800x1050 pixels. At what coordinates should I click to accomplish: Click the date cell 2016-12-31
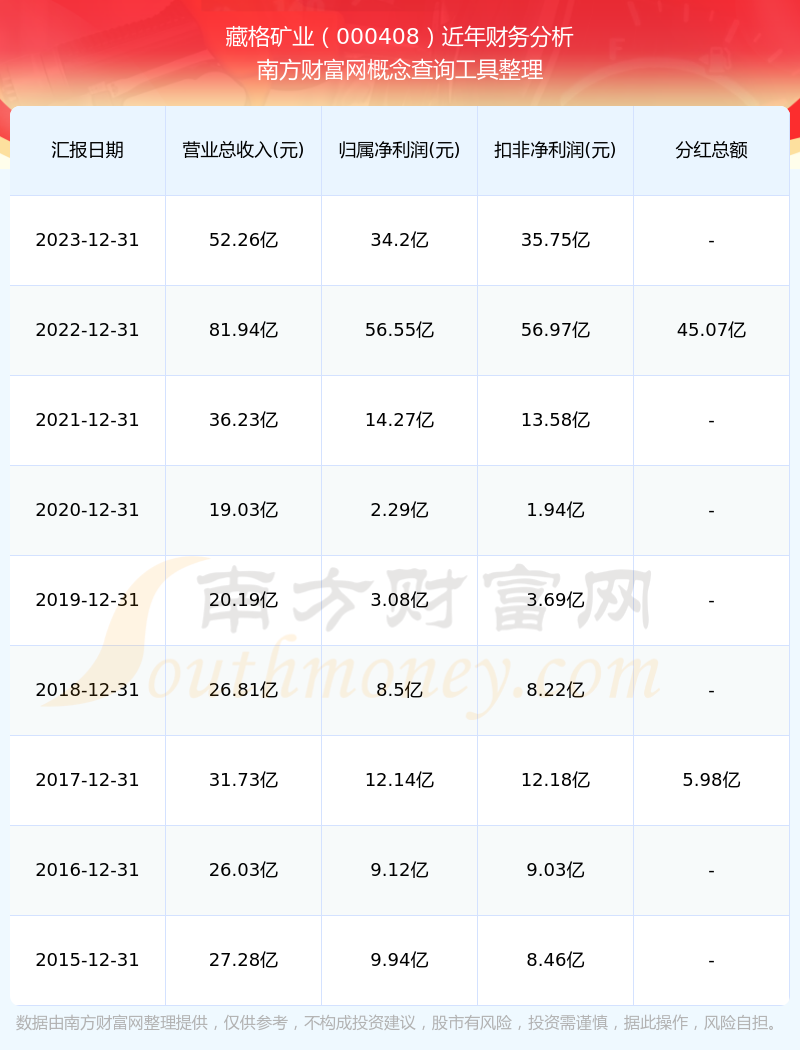coord(88,870)
